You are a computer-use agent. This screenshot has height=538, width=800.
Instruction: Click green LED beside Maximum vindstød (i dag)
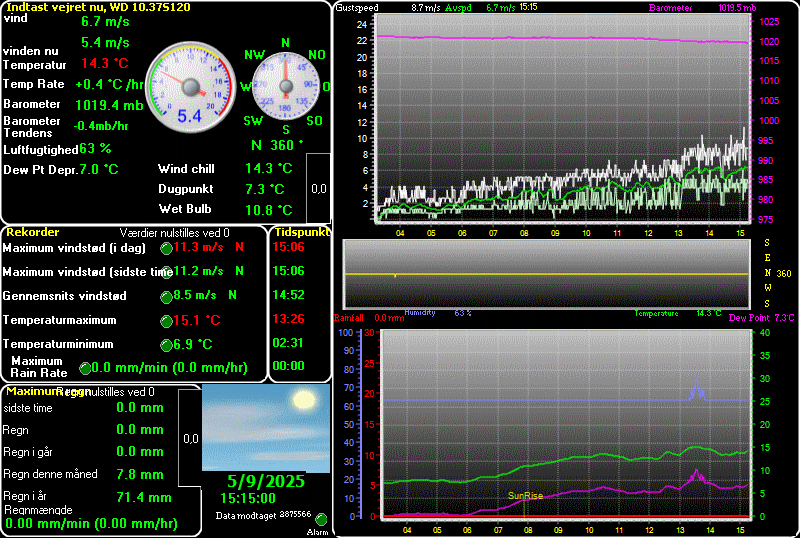(x=166, y=249)
